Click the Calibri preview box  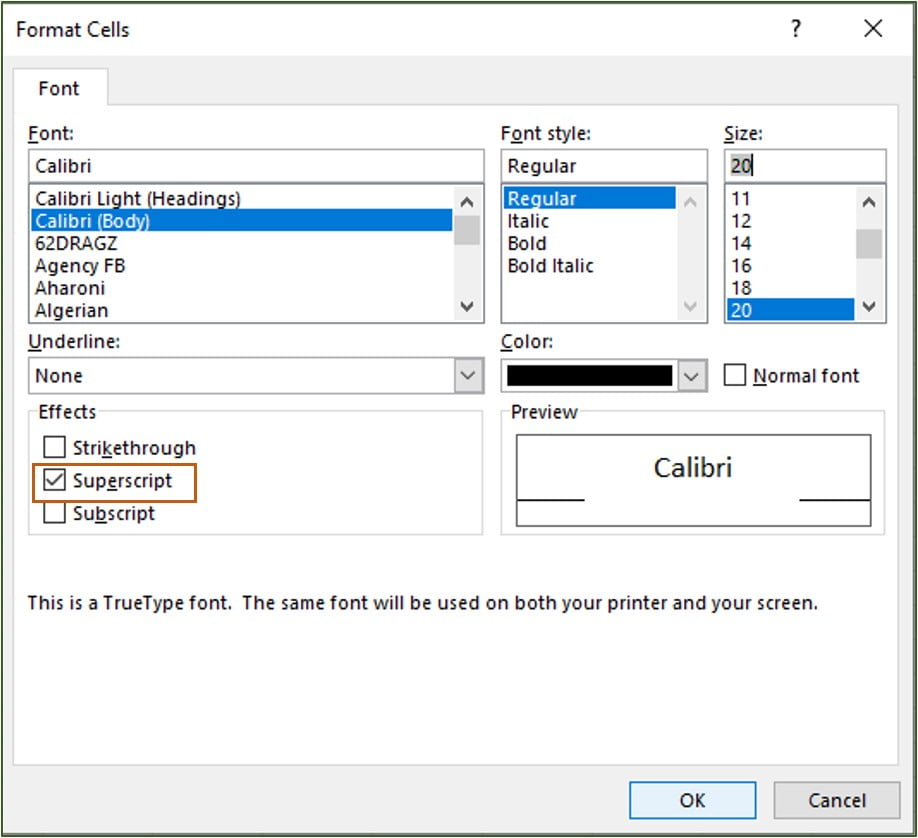click(693, 480)
